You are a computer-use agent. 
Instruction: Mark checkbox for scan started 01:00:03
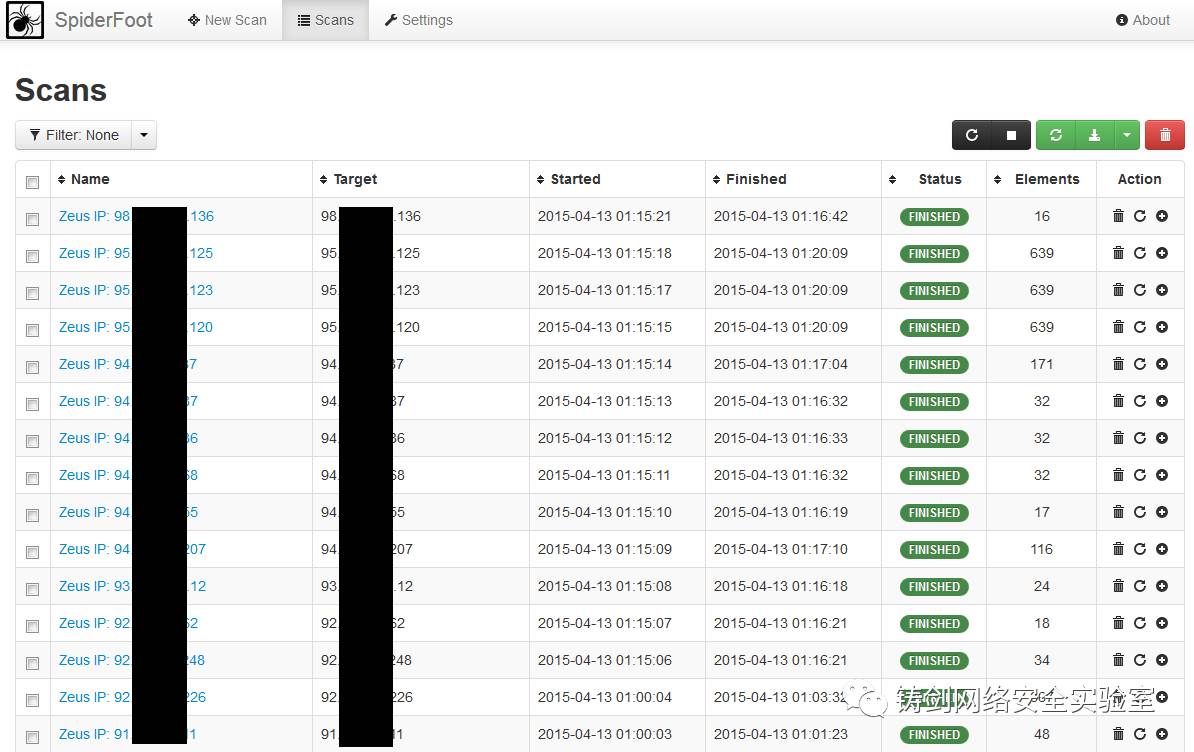[32, 738]
